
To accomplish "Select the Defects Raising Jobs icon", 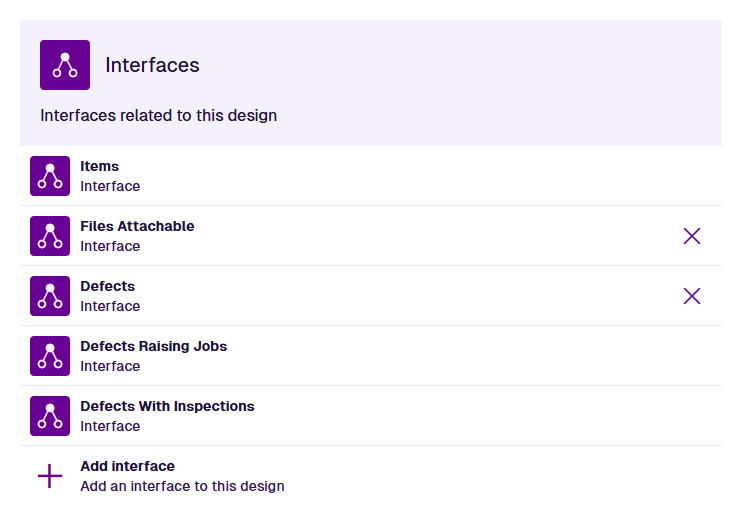I will [x=50, y=356].
